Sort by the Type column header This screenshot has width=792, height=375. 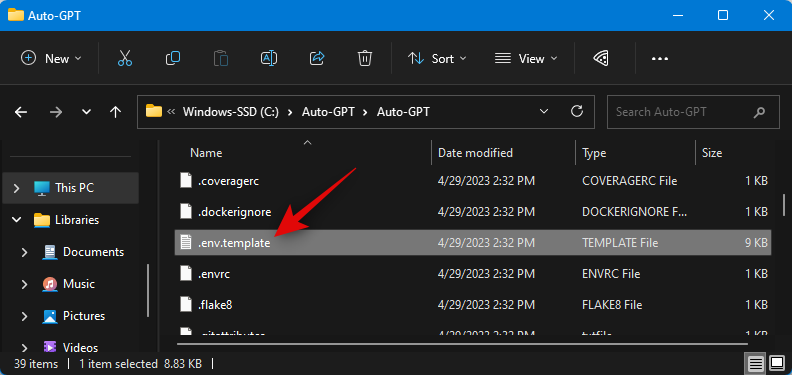[594, 153]
